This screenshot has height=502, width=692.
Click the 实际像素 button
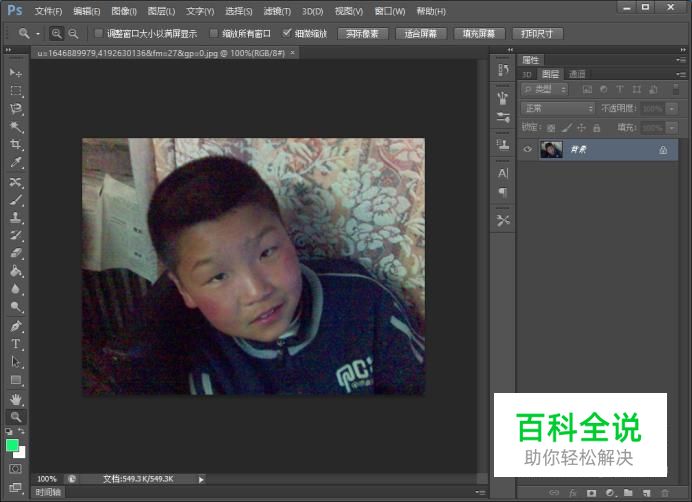pyautogui.click(x=362, y=34)
